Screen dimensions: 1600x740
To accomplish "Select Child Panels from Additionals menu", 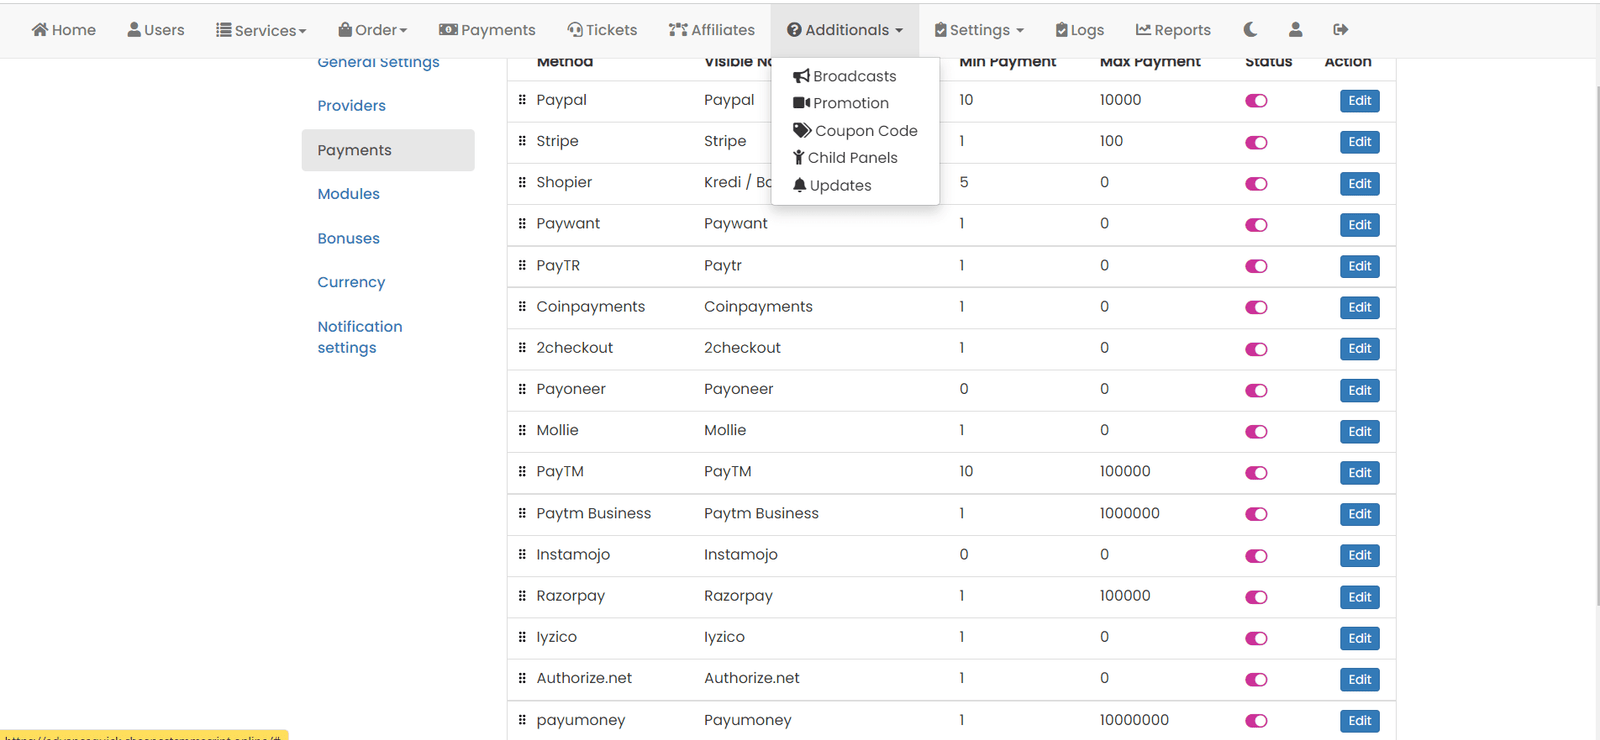I will point(852,158).
